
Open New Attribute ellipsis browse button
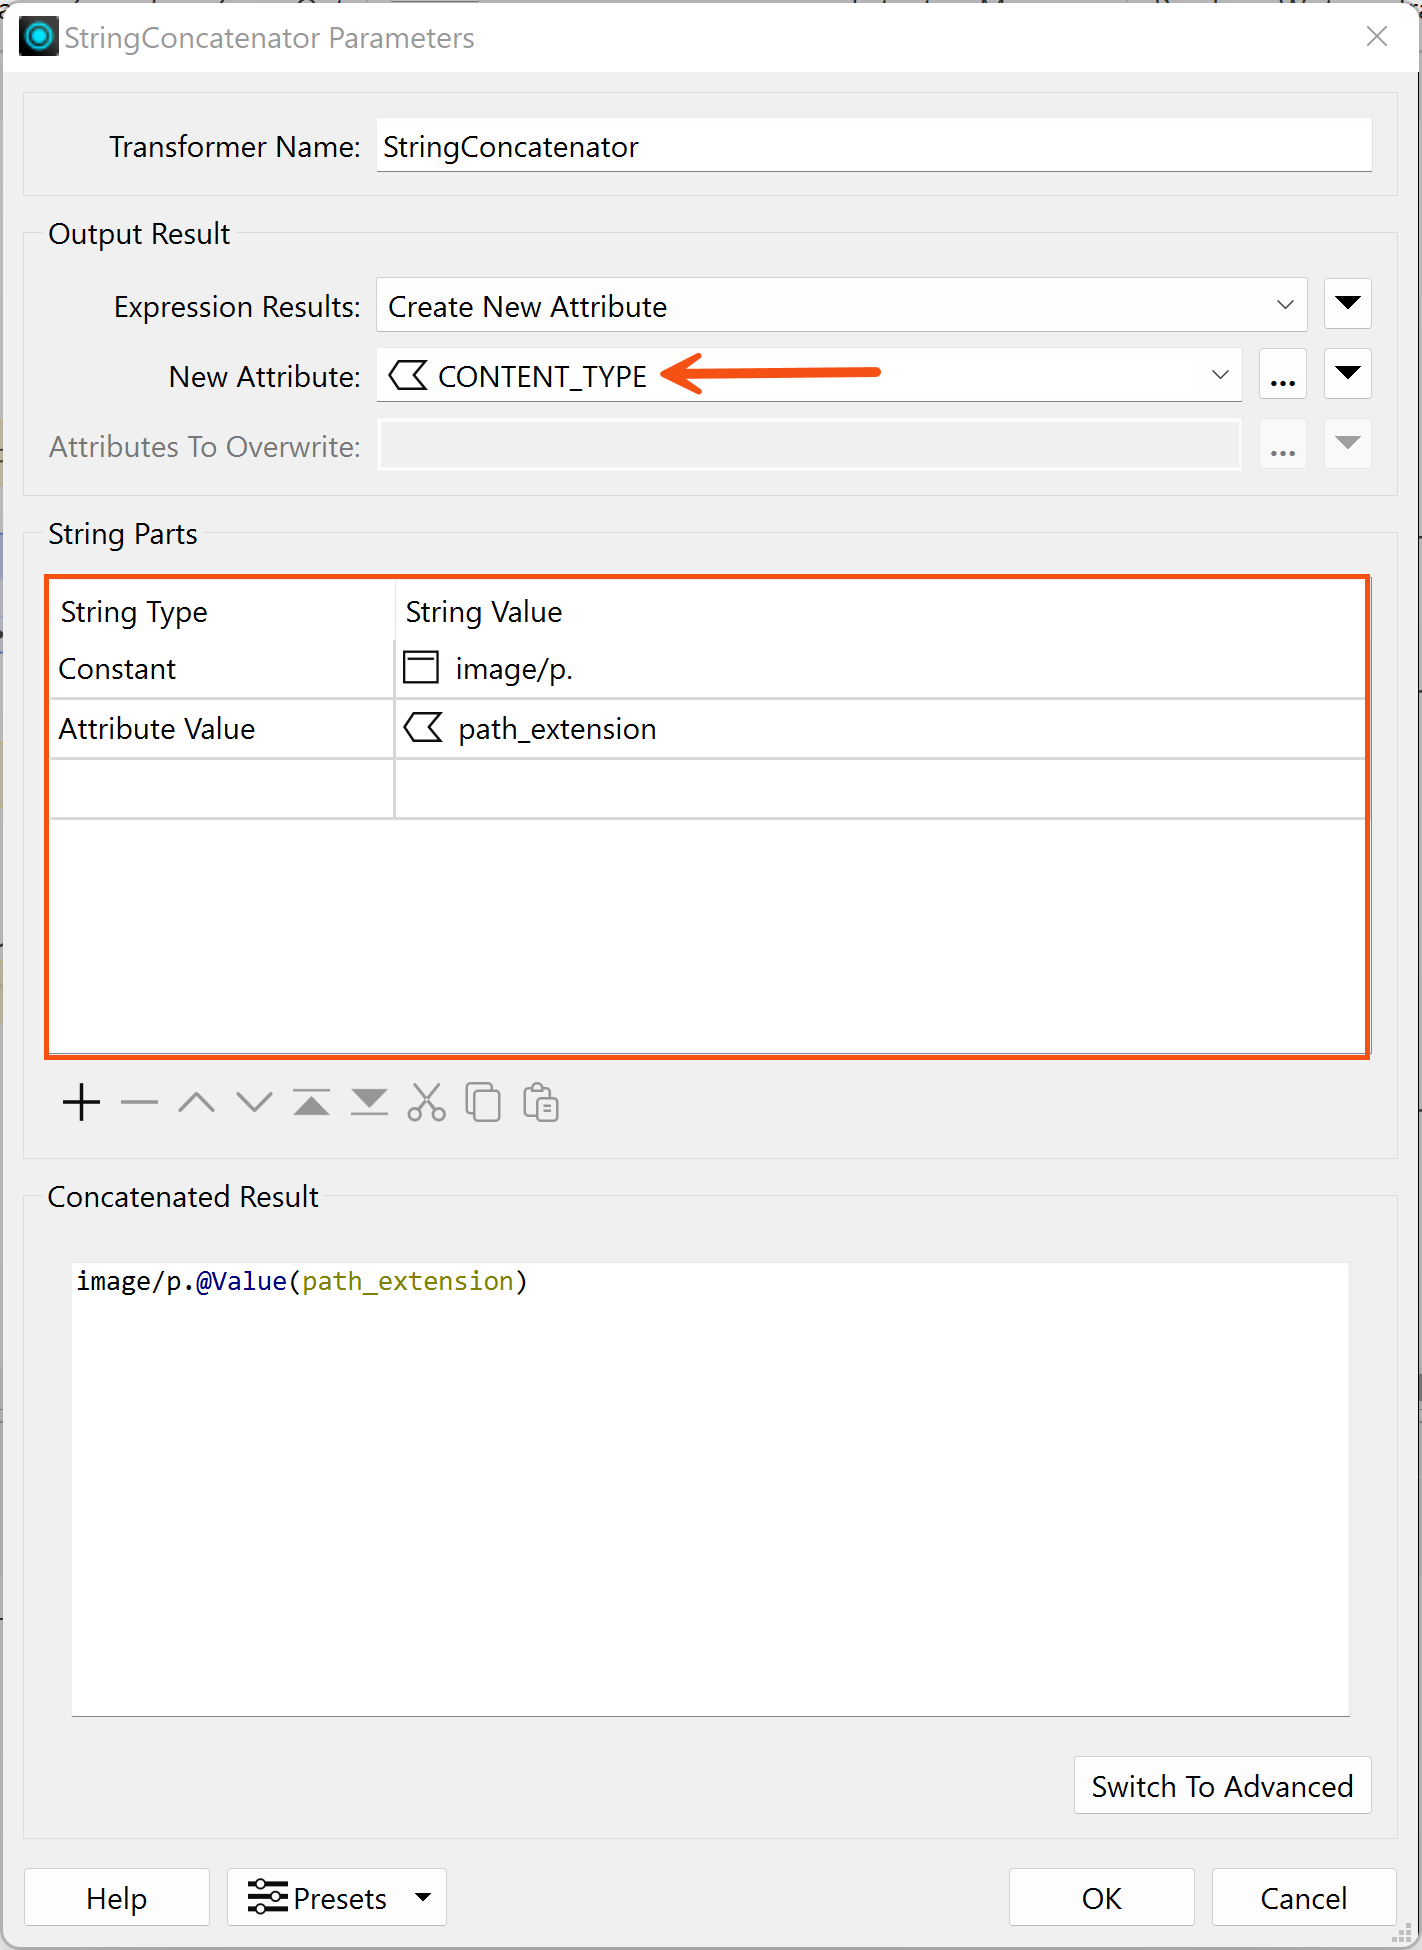[1283, 374]
